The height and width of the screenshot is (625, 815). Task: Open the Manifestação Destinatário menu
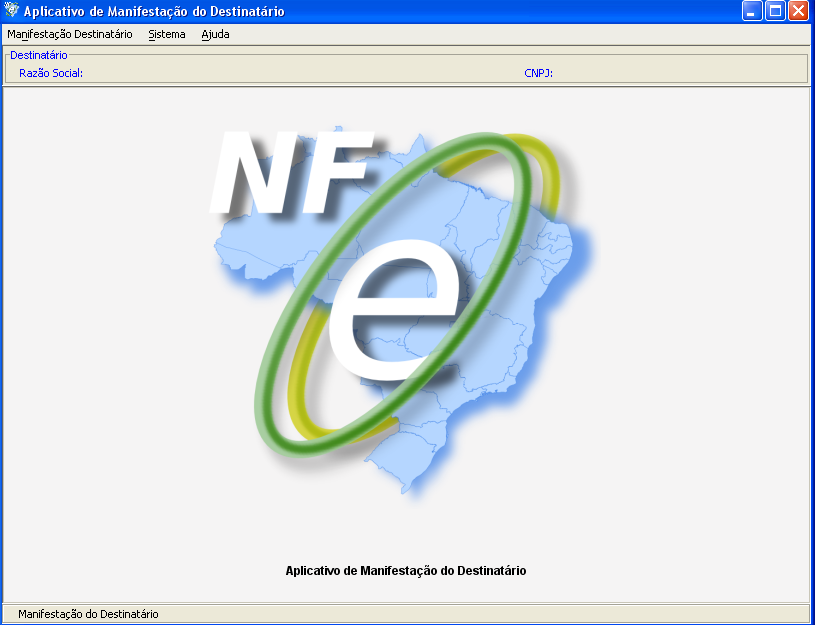[70, 34]
